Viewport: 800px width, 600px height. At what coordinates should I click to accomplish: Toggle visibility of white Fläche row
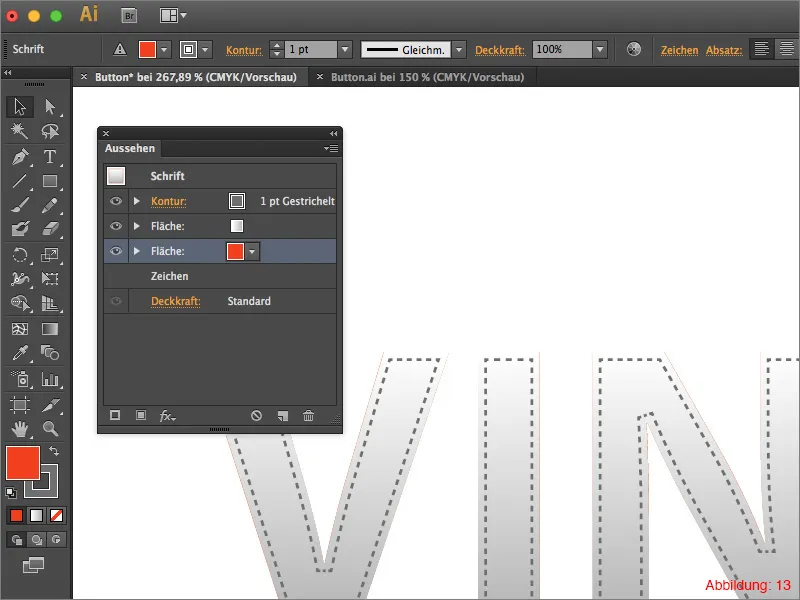coord(116,226)
